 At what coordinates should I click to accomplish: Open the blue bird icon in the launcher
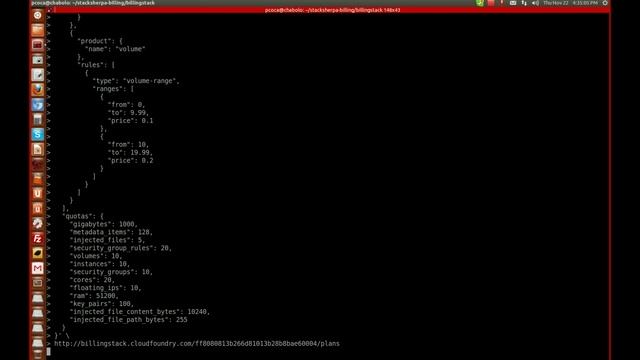[38, 105]
